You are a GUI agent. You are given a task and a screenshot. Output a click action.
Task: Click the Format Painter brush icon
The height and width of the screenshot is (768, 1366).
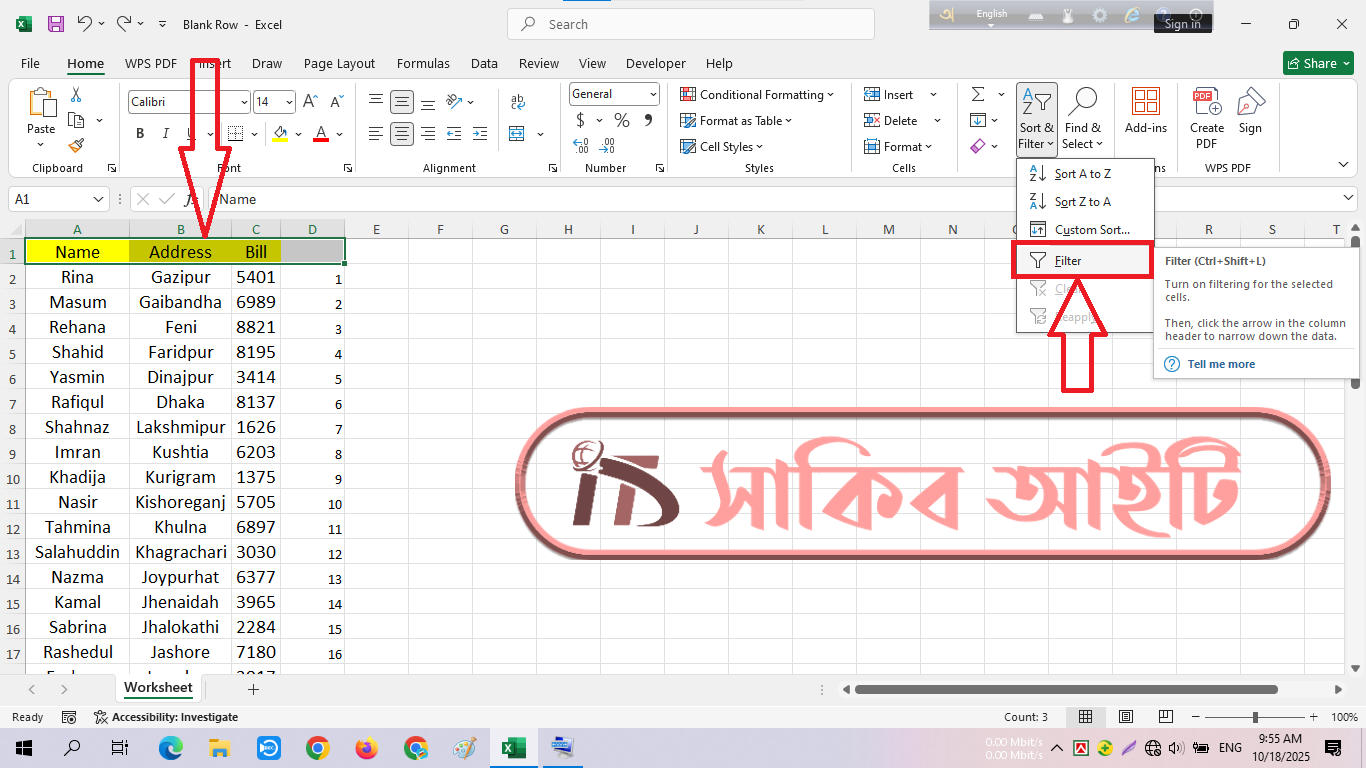[x=76, y=146]
